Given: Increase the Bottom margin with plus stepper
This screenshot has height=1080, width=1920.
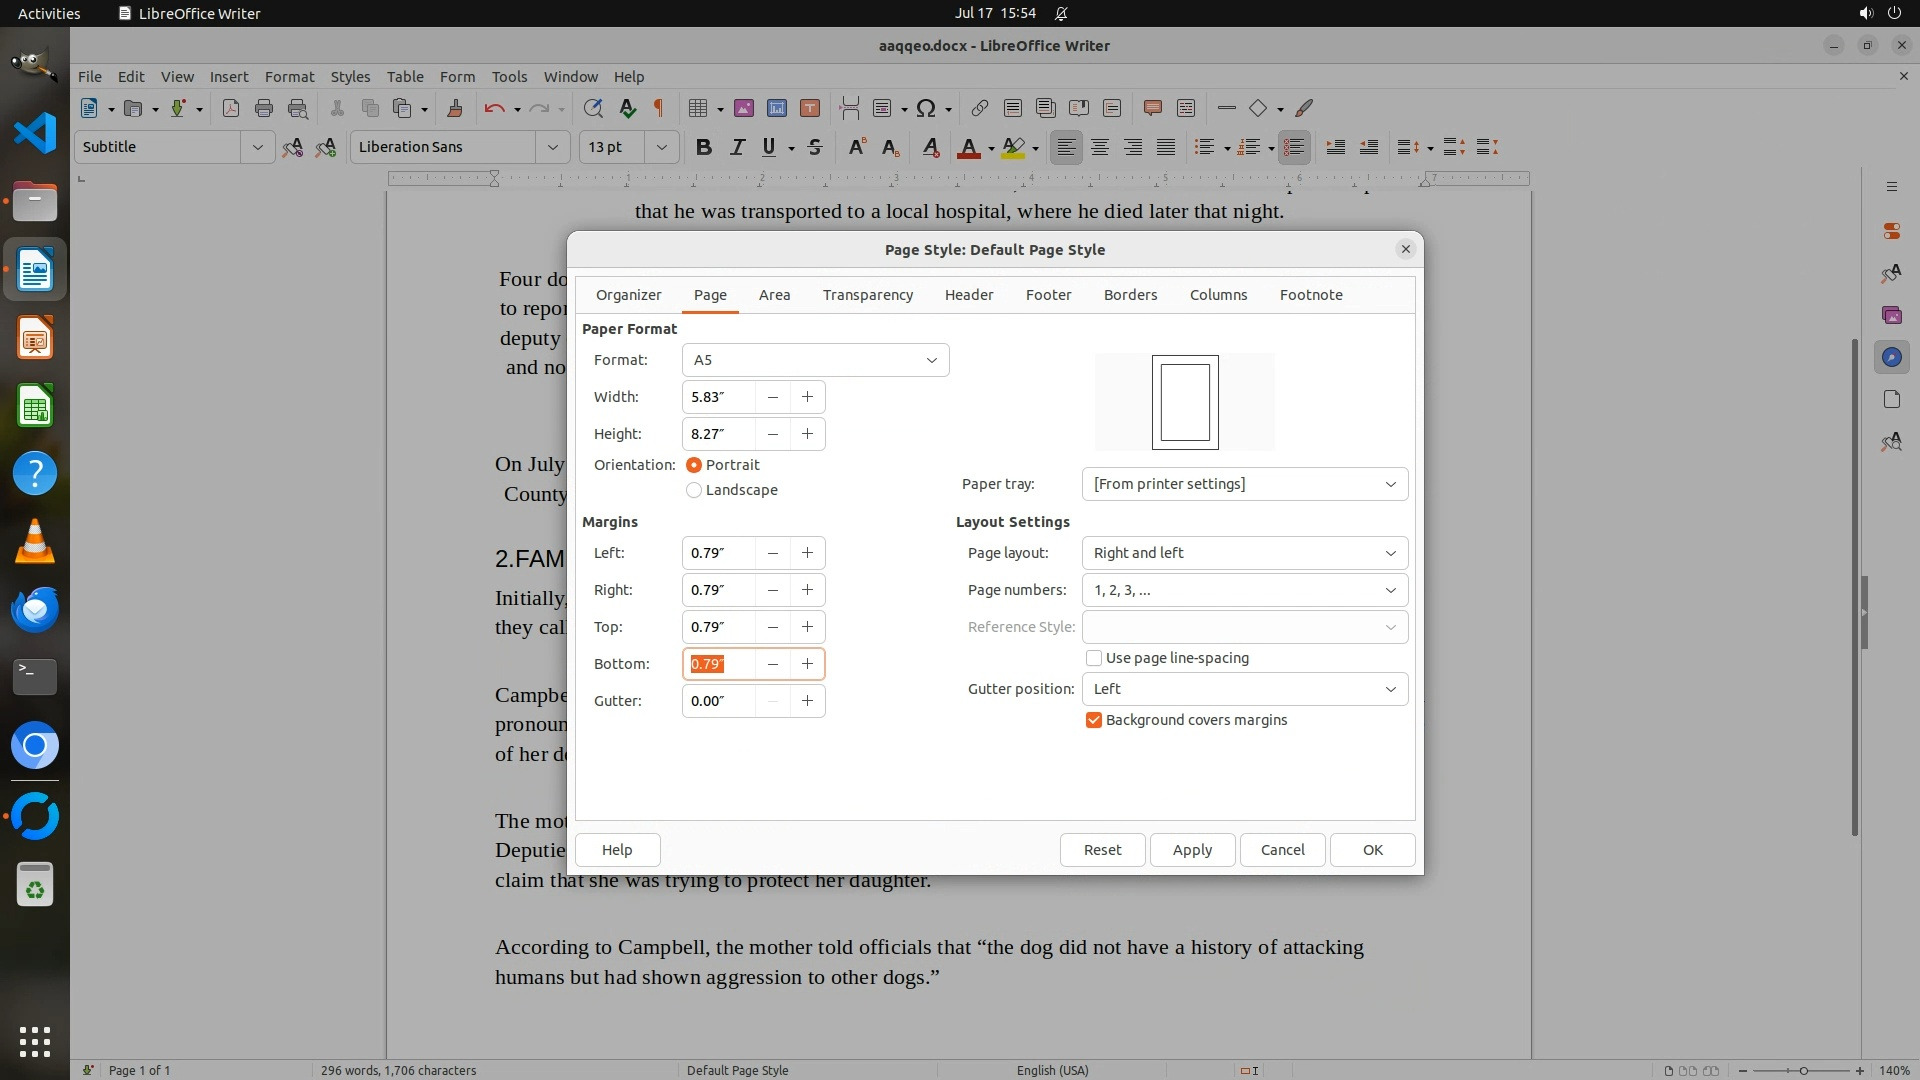Looking at the screenshot, I should [x=807, y=664].
